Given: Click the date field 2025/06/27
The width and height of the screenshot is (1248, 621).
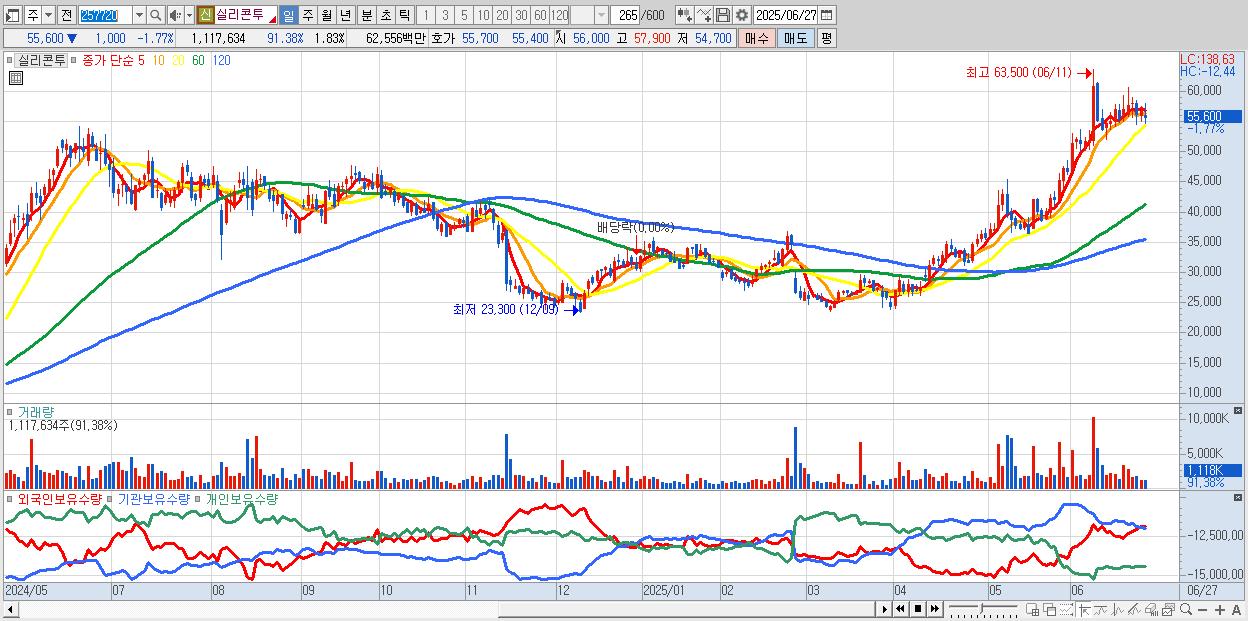Looking at the screenshot, I should 785,15.
